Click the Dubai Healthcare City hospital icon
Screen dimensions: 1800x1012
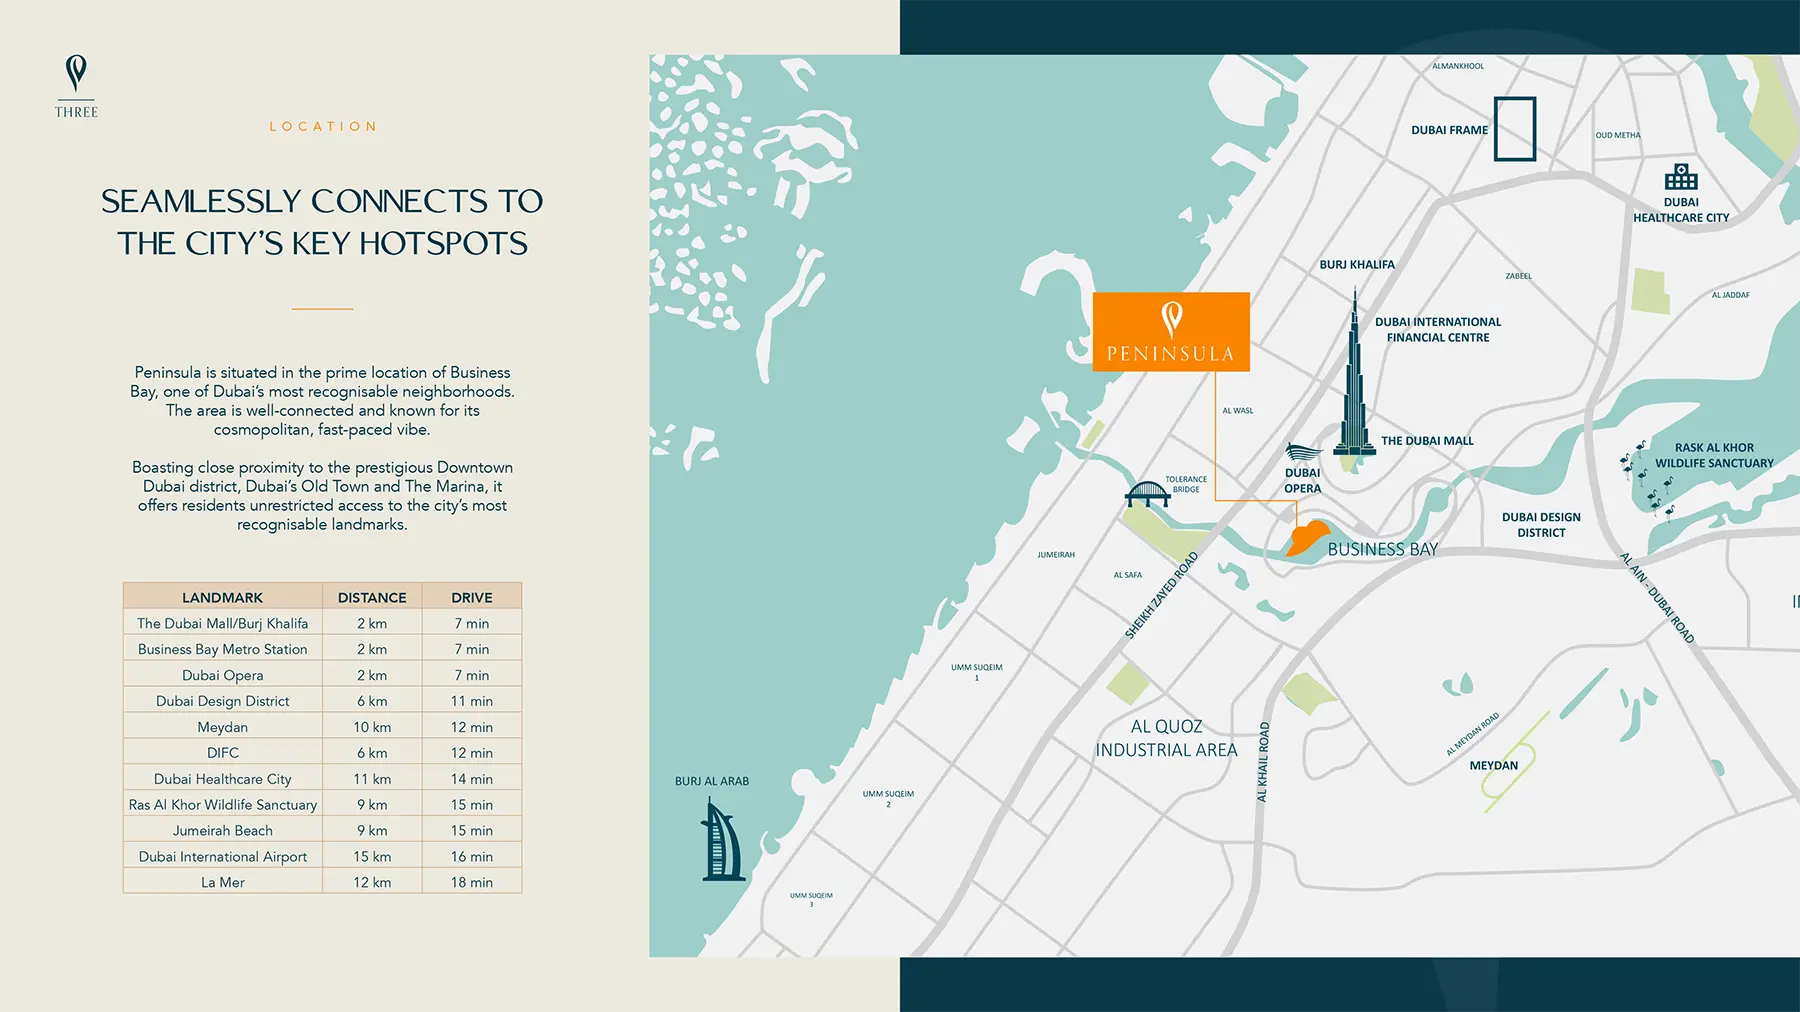tap(1681, 178)
